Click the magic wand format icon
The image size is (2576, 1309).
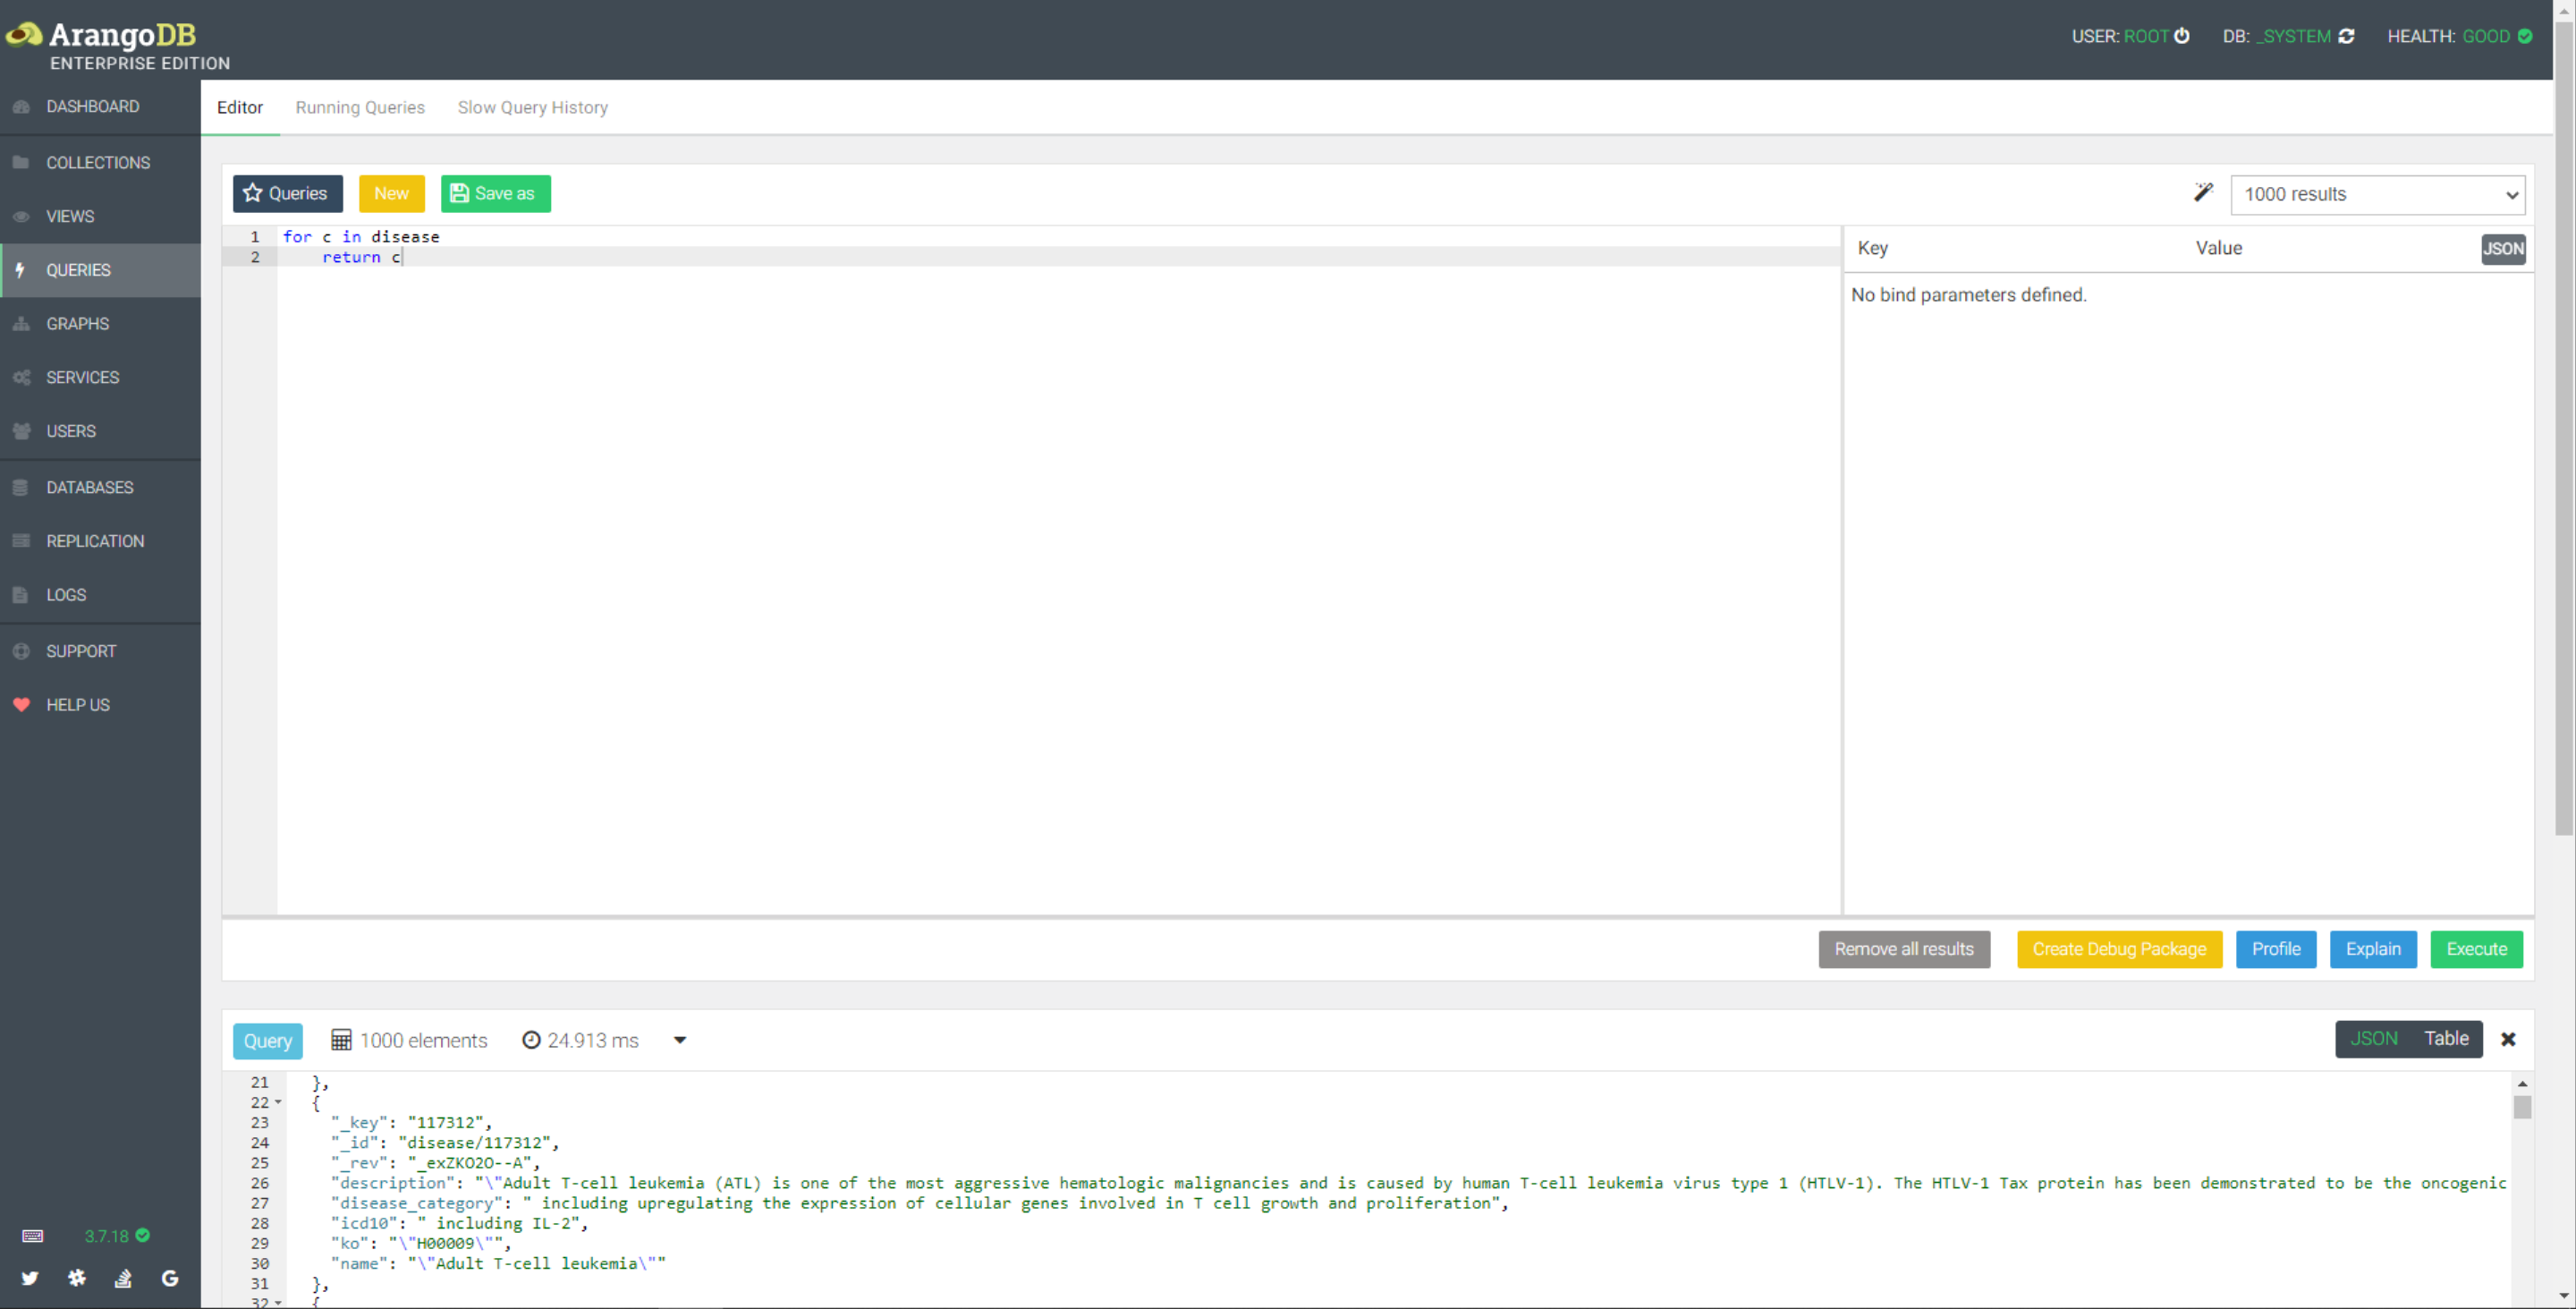(x=2203, y=192)
